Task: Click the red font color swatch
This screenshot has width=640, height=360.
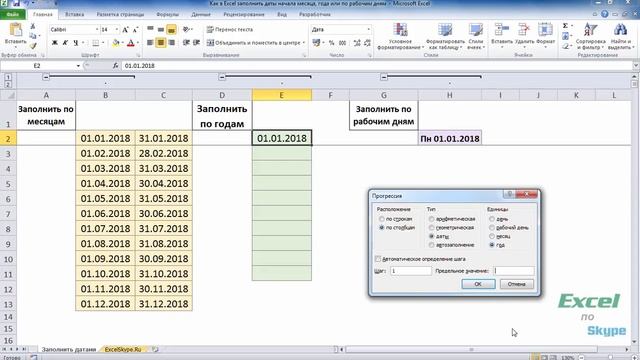Action: (x=131, y=42)
